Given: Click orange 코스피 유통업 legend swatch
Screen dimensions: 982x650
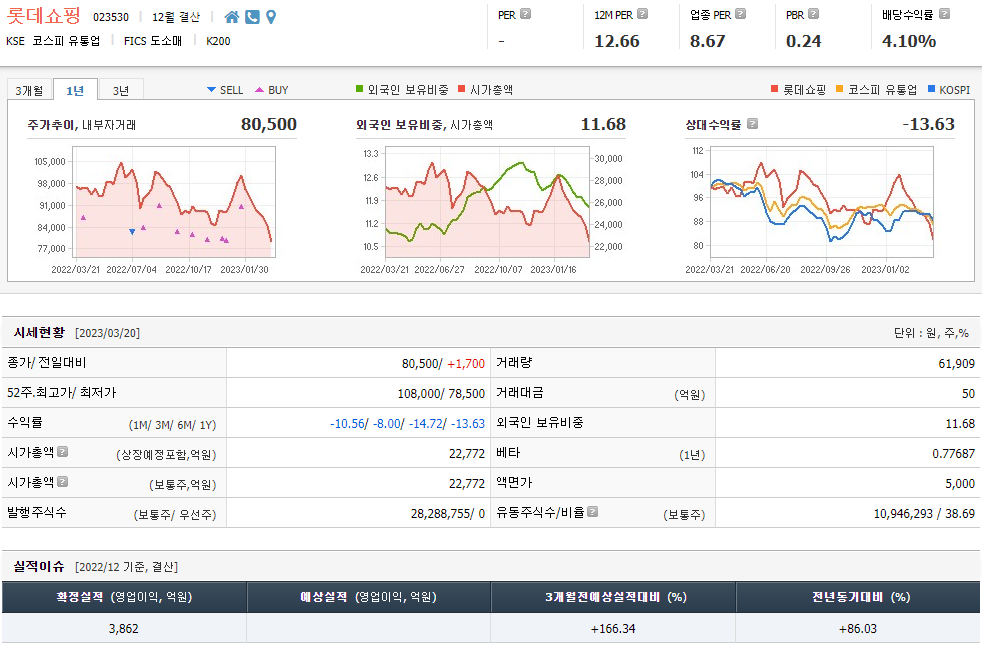Looking at the screenshot, I should (840, 89).
